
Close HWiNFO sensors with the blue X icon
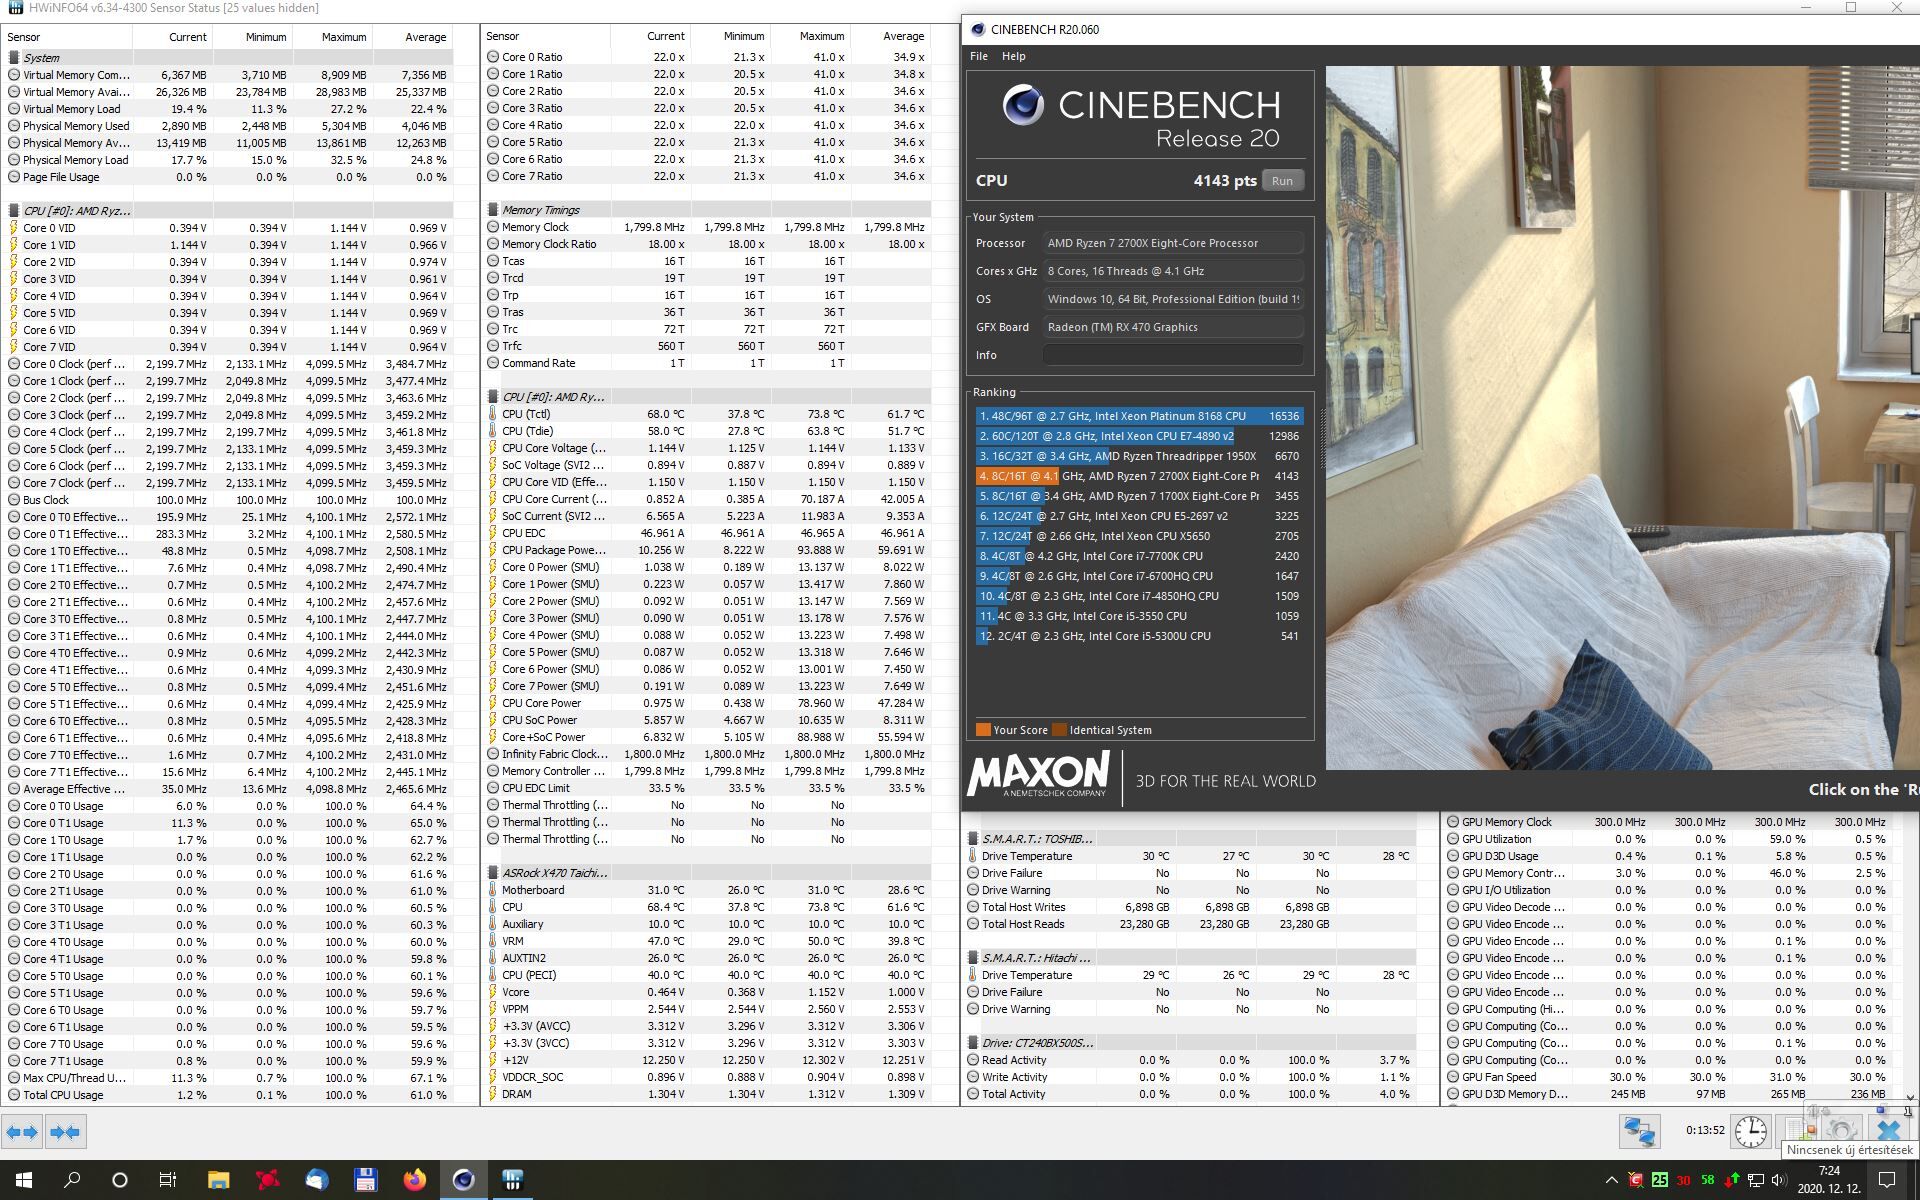pyautogui.click(x=1888, y=1131)
